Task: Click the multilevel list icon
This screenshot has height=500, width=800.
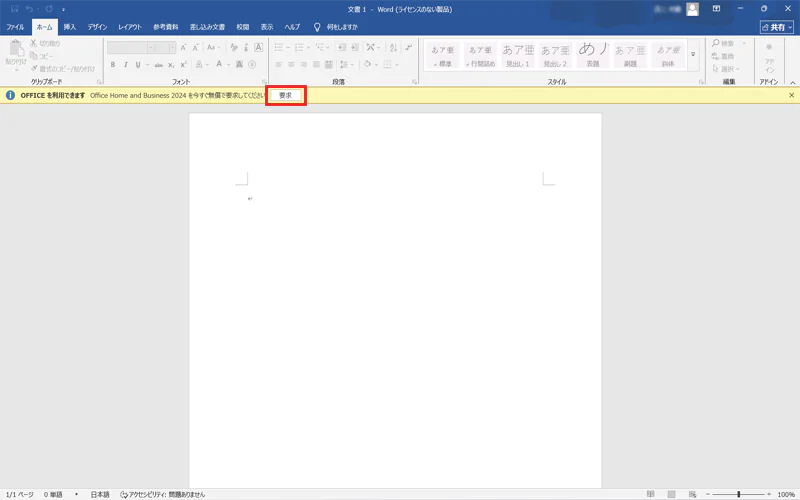Action: tap(320, 47)
